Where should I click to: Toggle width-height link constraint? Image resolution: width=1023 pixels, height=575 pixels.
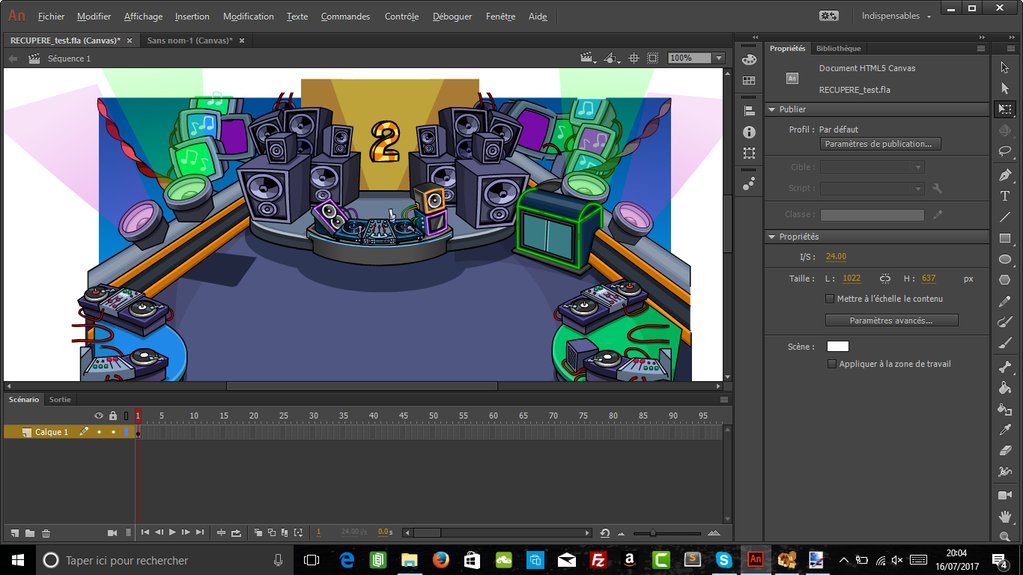[x=885, y=279]
